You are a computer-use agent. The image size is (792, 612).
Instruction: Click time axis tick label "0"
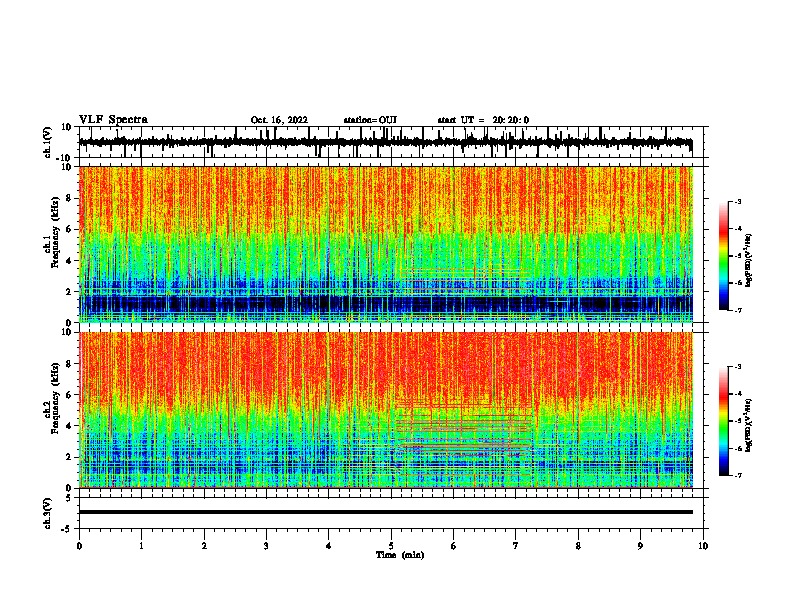[79, 546]
